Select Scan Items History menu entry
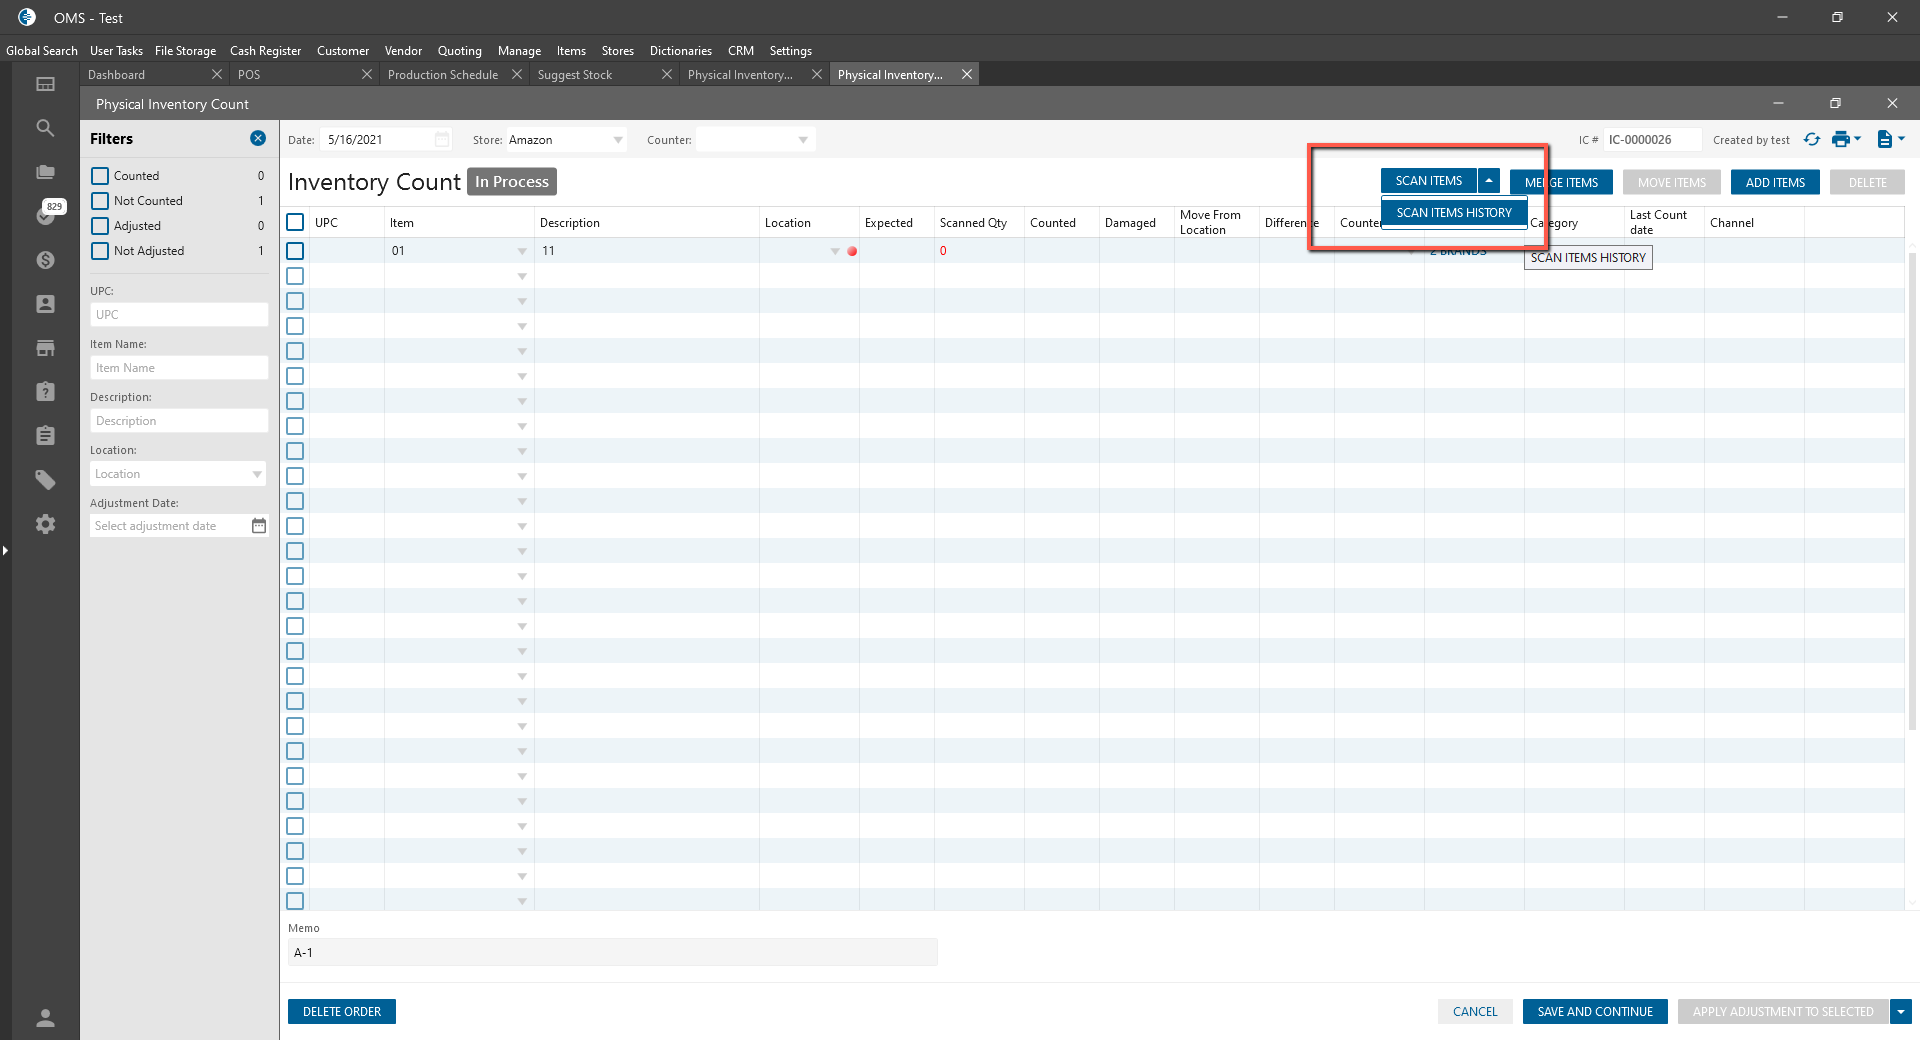This screenshot has height=1040, width=1920. 1454,213
